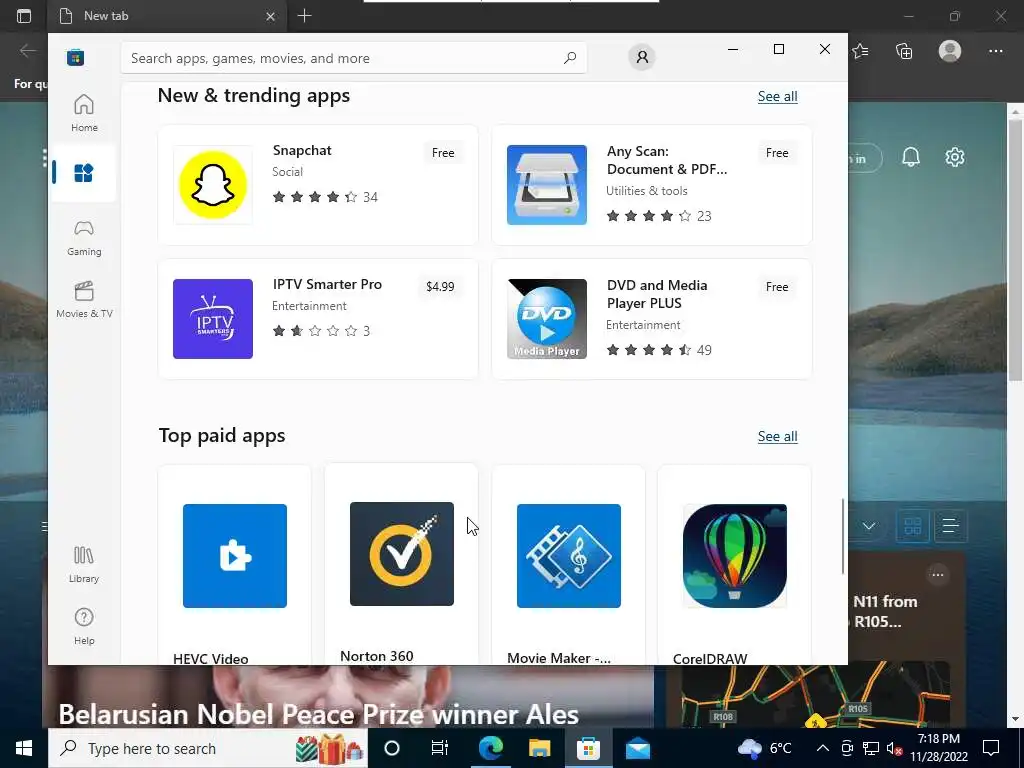The width and height of the screenshot is (1024, 768).
Task: Click the Store window scrollbar thumb
Action: [842, 536]
